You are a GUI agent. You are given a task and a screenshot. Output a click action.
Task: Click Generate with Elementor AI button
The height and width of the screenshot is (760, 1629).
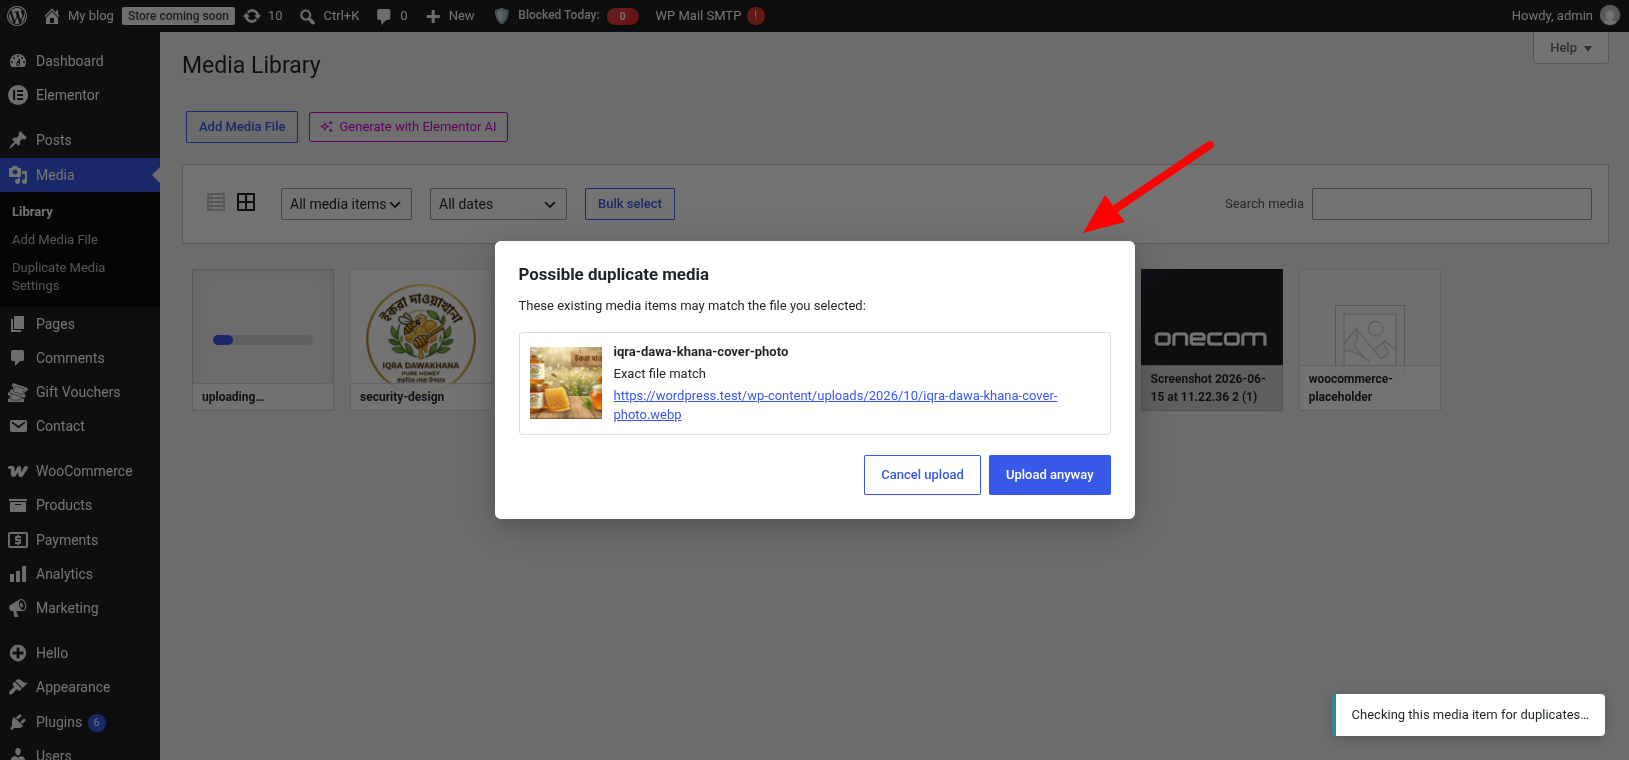408,127
